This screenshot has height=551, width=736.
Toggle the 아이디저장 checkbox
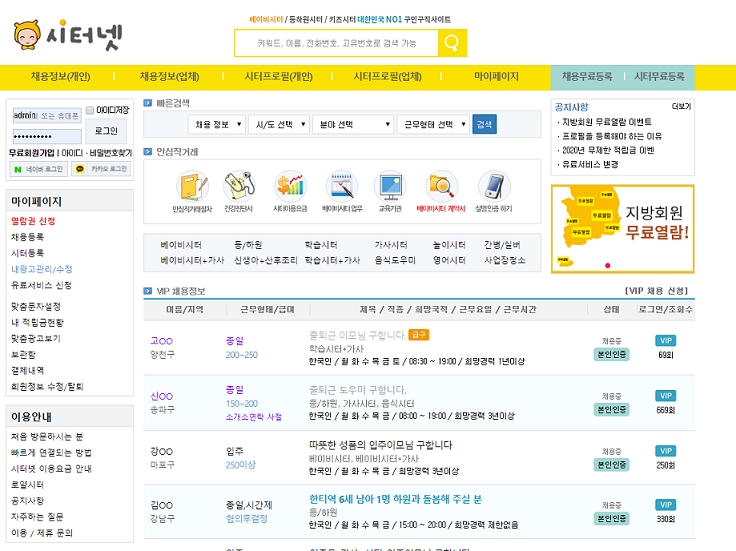(x=90, y=110)
